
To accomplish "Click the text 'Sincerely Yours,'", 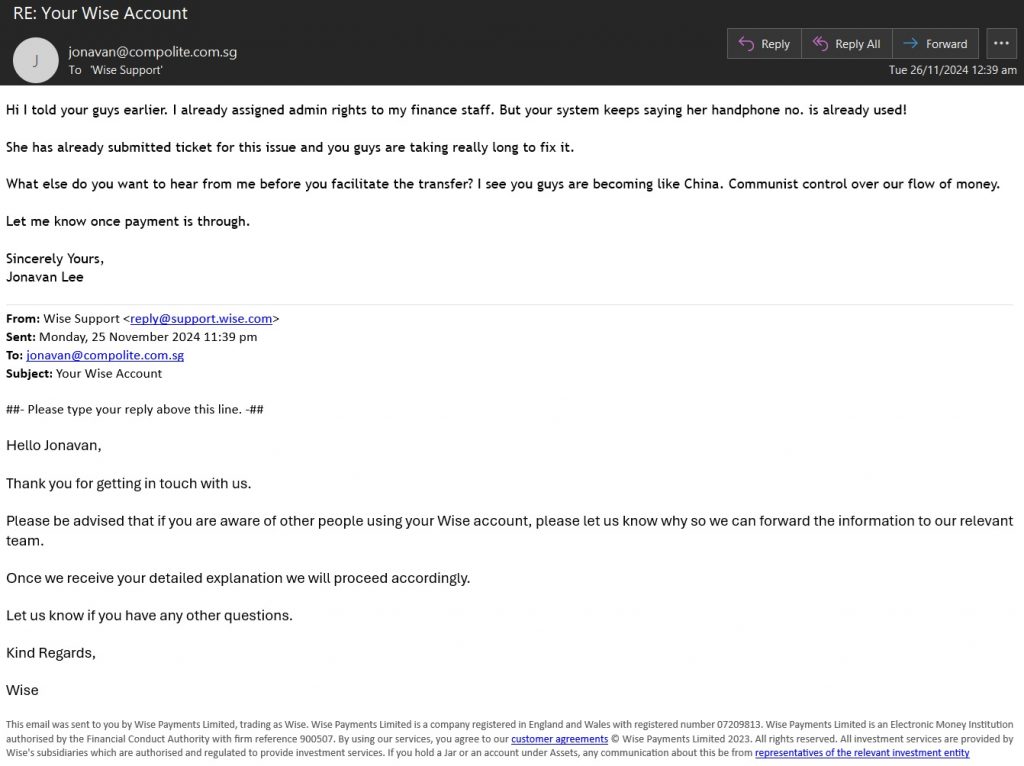I will pos(55,259).
